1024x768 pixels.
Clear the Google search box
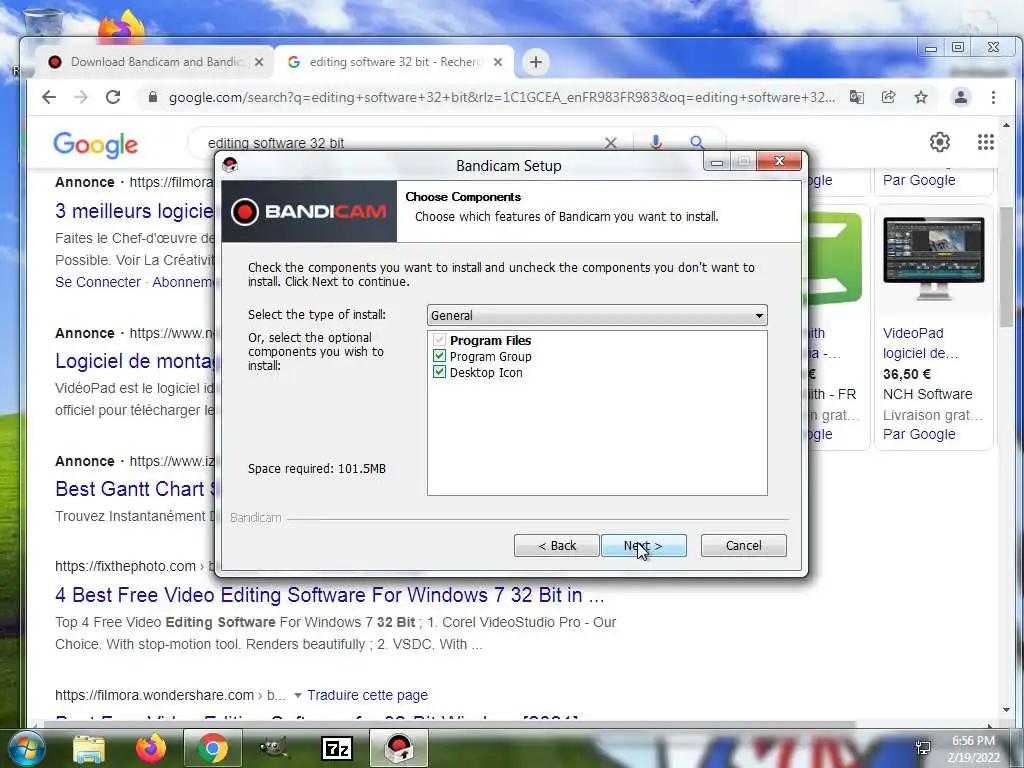click(x=611, y=143)
